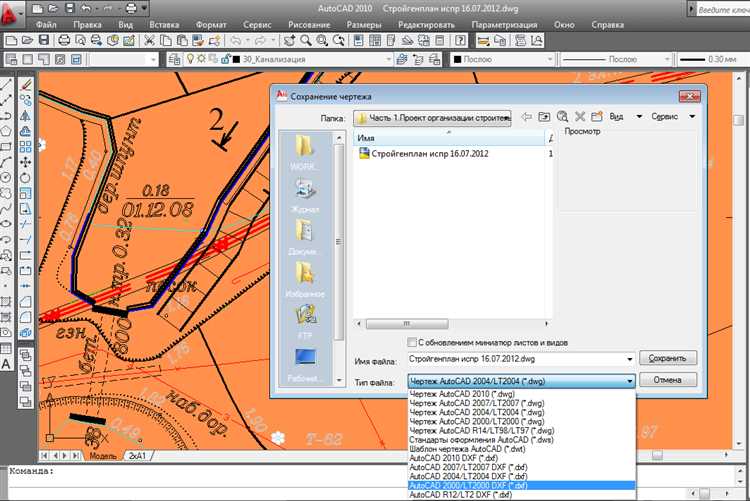Click the black swatch in the color control box

(x=457, y=59)
